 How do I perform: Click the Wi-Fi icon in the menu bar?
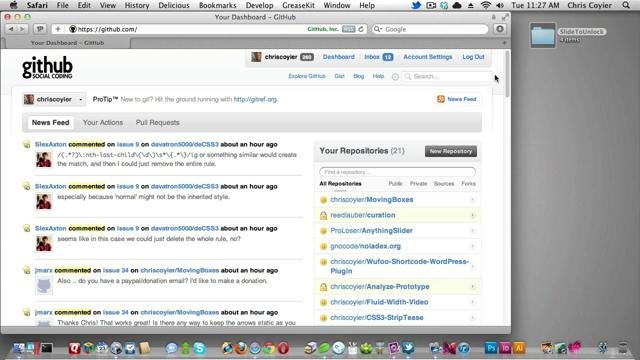point(485,5)
